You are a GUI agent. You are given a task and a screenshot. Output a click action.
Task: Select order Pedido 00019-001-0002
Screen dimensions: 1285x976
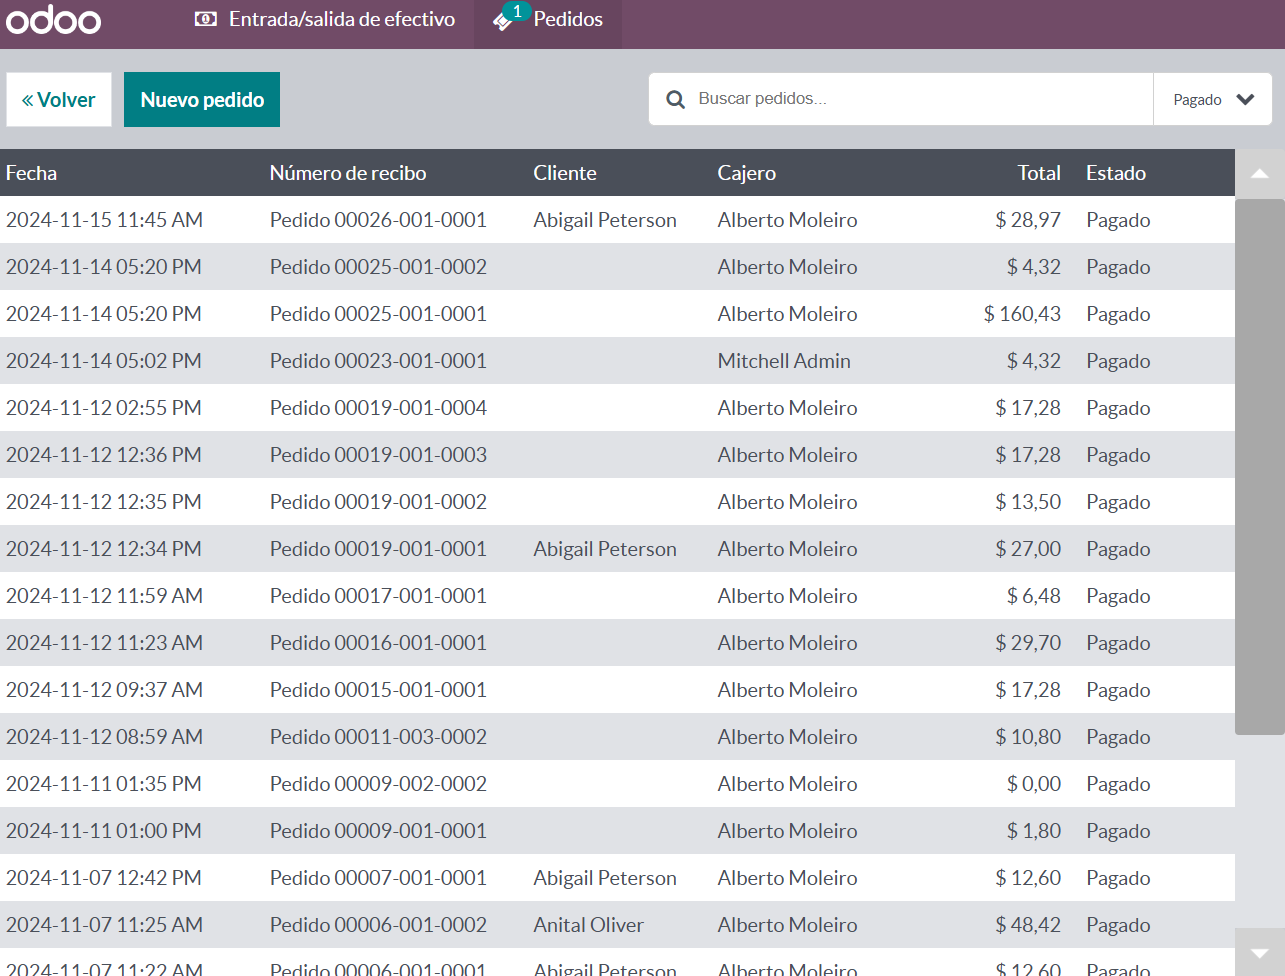(x=617, y=502)
